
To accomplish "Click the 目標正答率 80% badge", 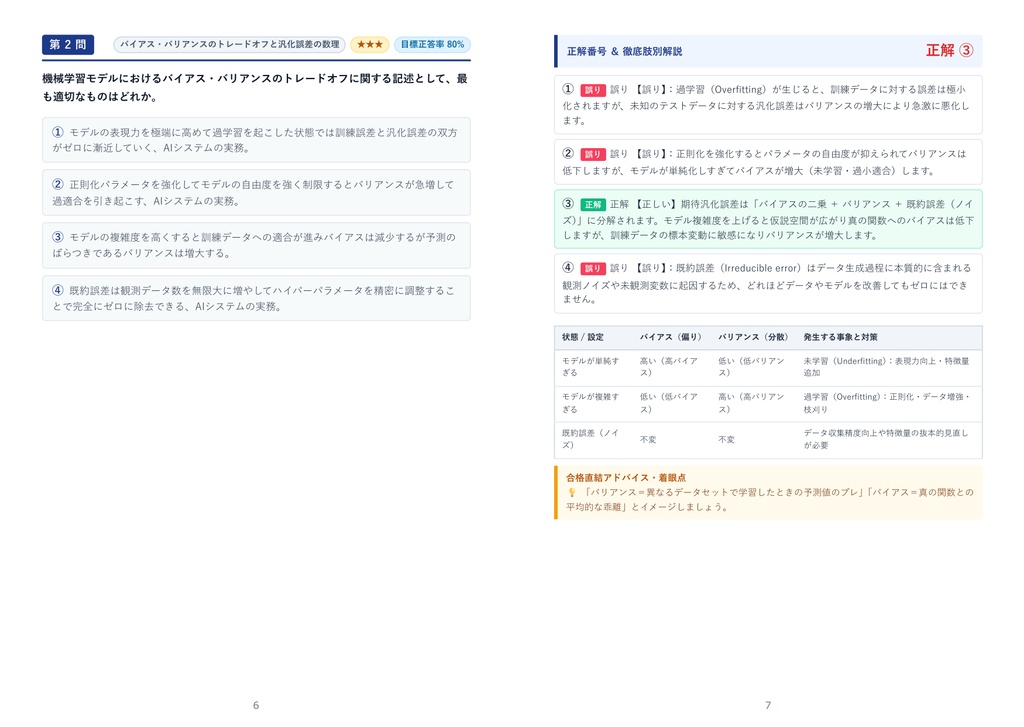I will tap(432, 44).
